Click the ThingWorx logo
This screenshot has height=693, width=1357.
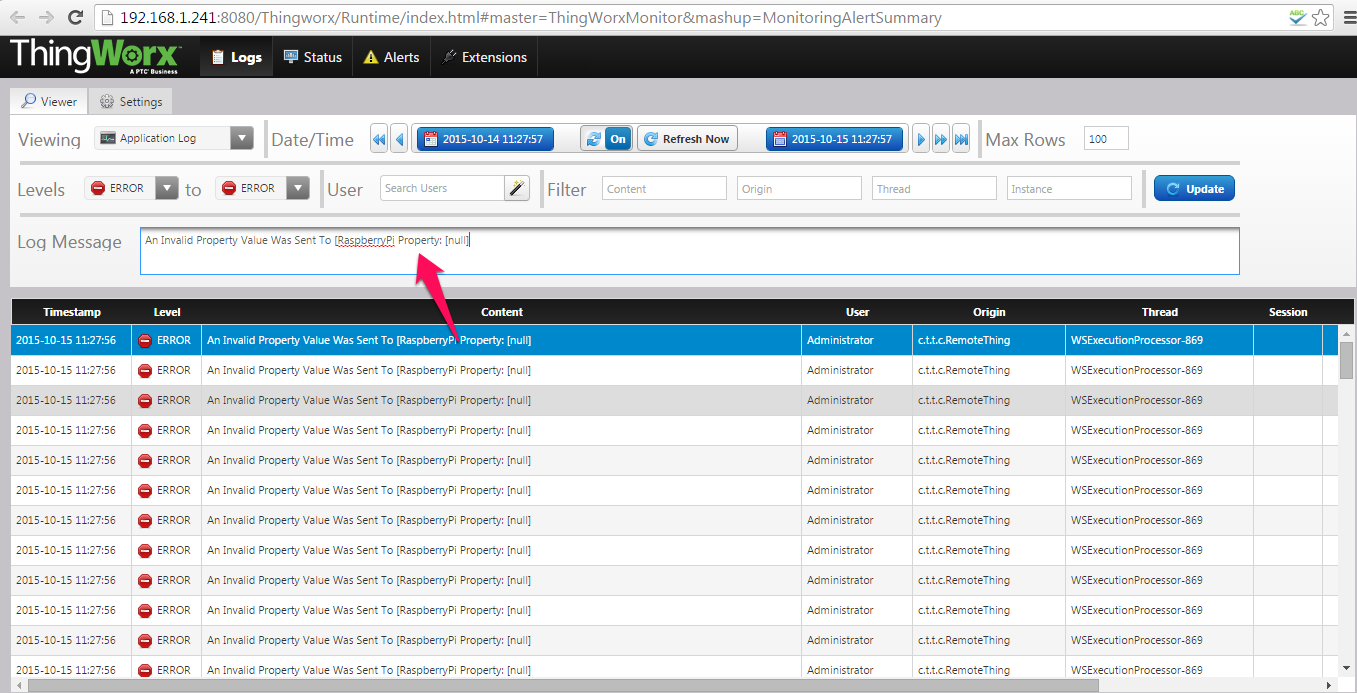[95, 57]
